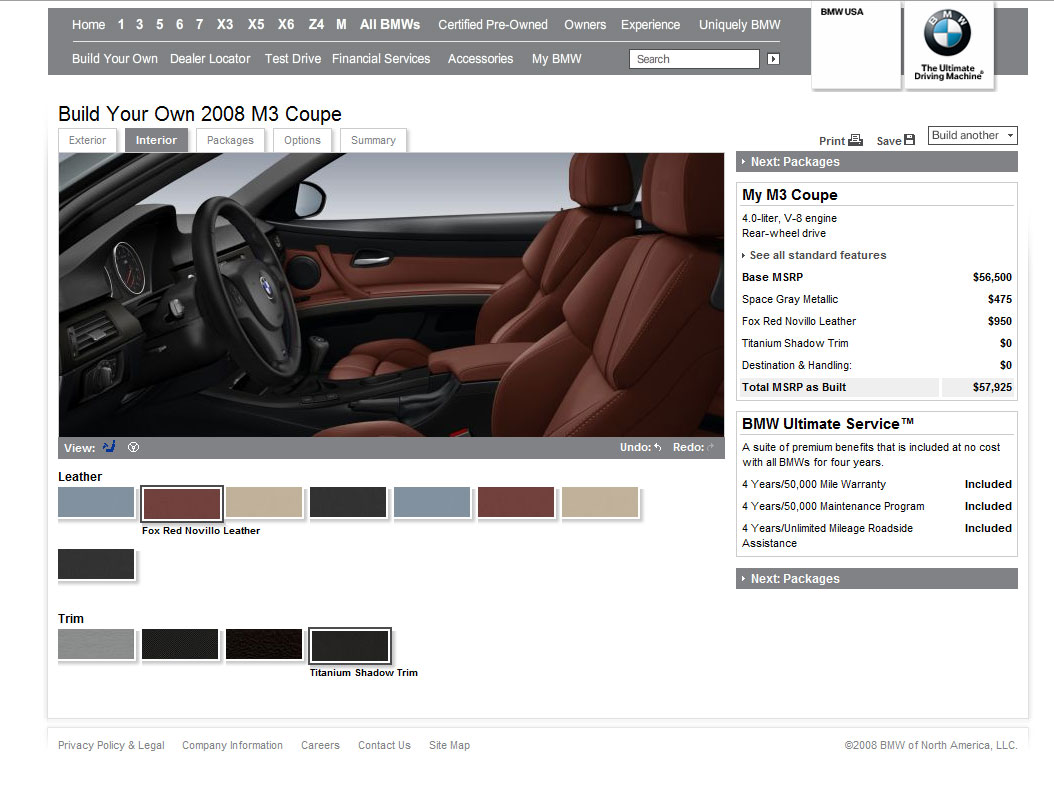This screenshot has width=1054, height=810.
Task: Select the first blue-gray leather swatch
Action: click(x=96, y=502)
